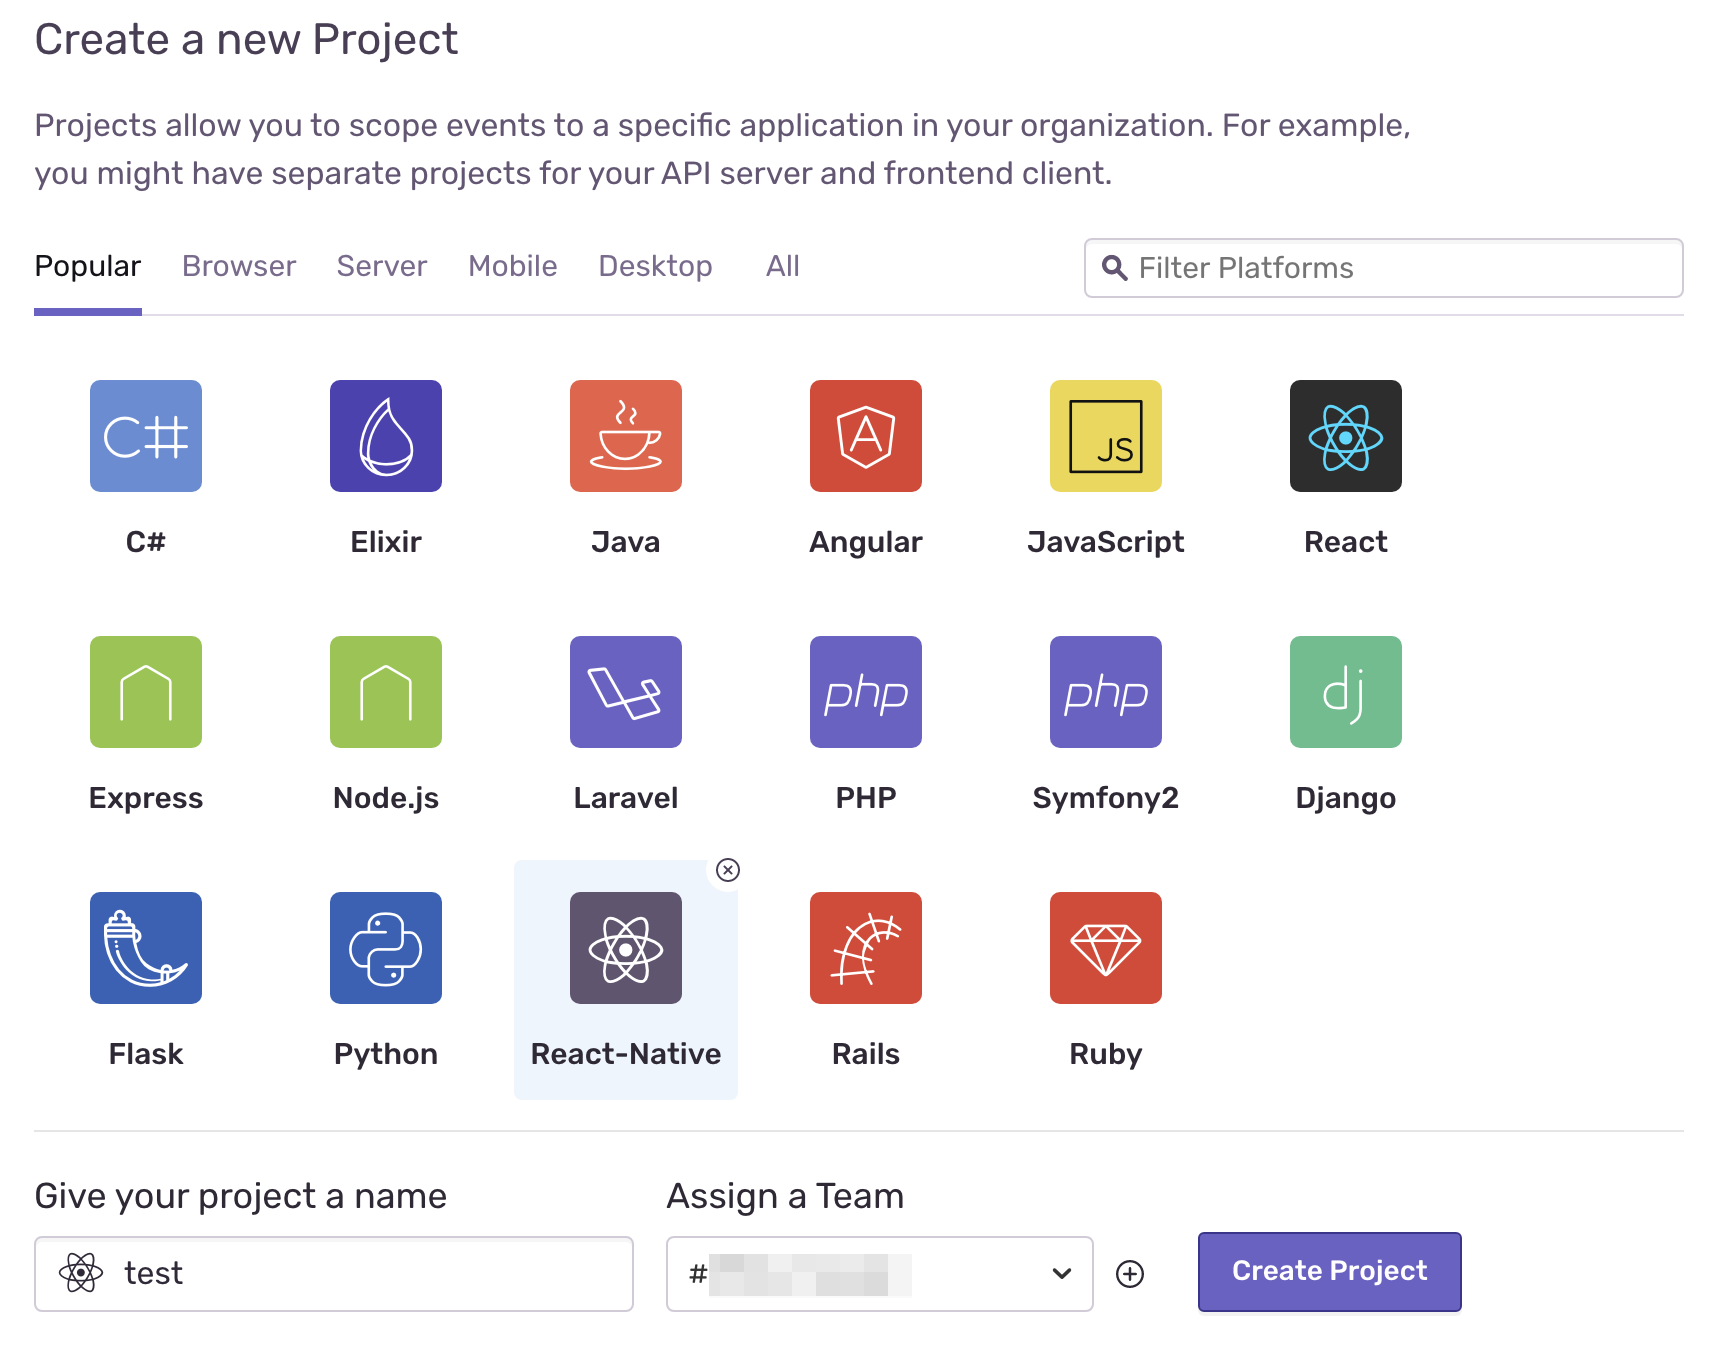Pick the Django platform icon
1716x1368 pixels.
(x=1346, y=692)
